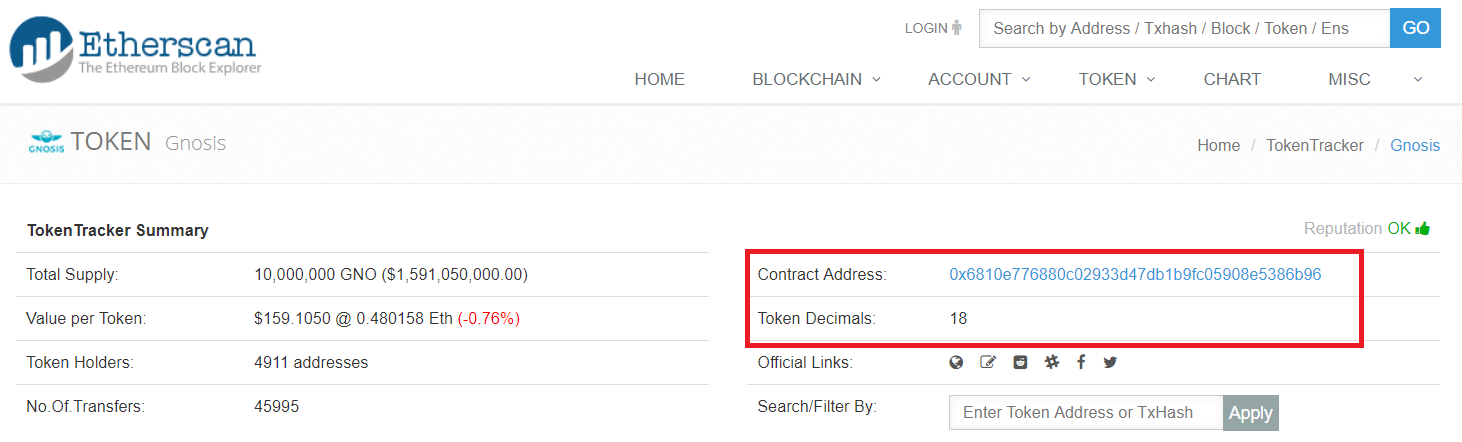Click the Reputation OK thumbs-up icon
This screenshot has height=442, width=1462.
(1423, 229)
